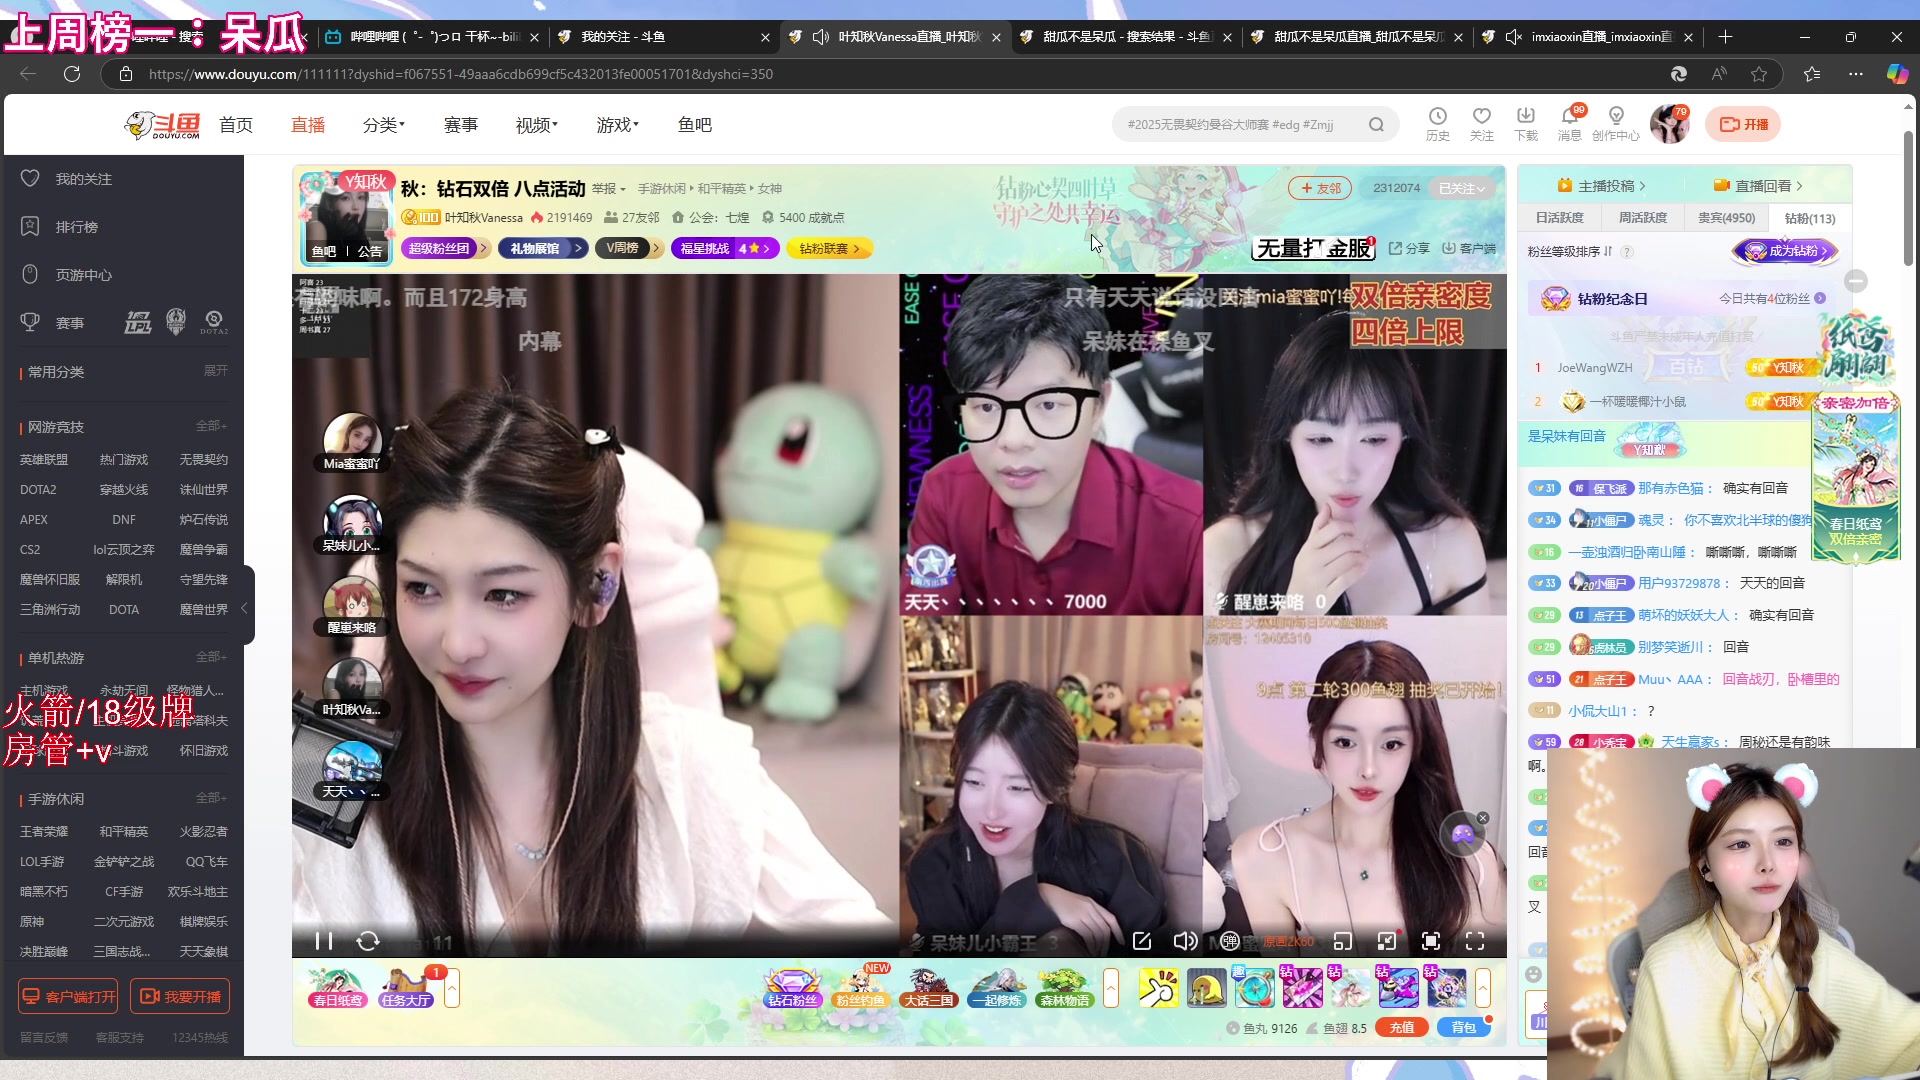
Task: Open 福星挑战 badge
Action: pos(725,248)
